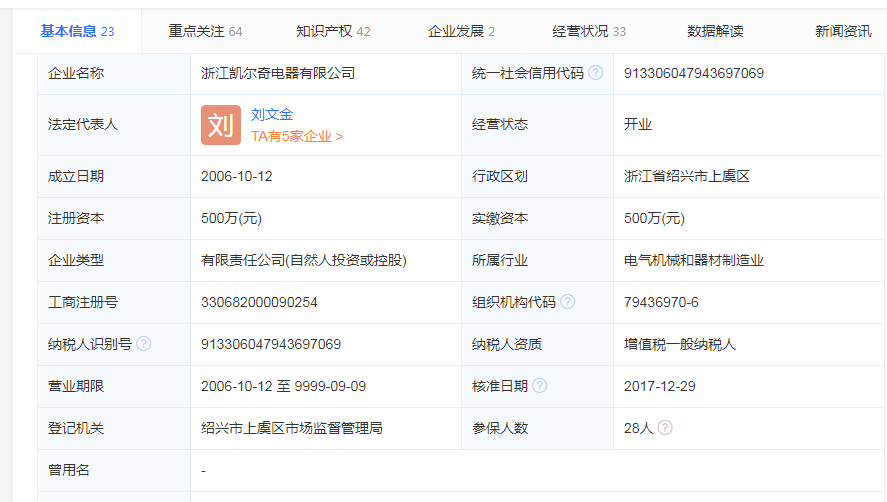
Task: Click the 28人 insured count
Action: (638, 428)
